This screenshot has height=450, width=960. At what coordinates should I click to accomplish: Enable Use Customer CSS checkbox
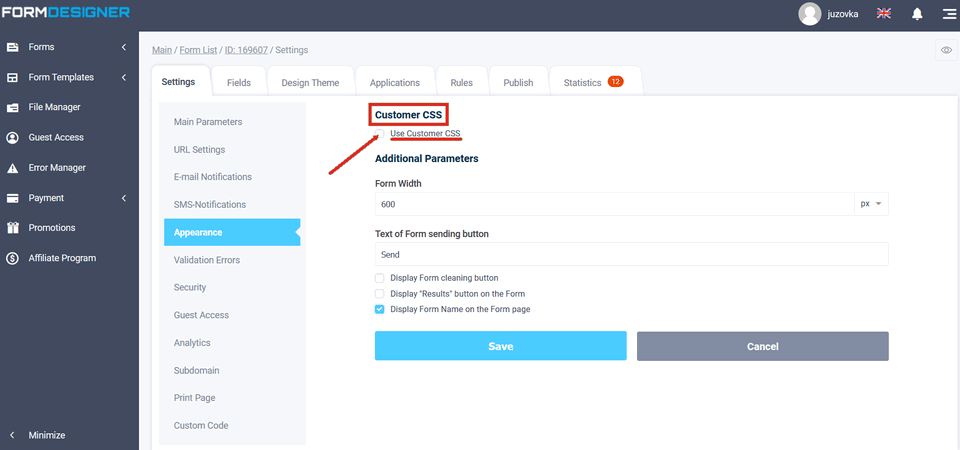[380, 134]
